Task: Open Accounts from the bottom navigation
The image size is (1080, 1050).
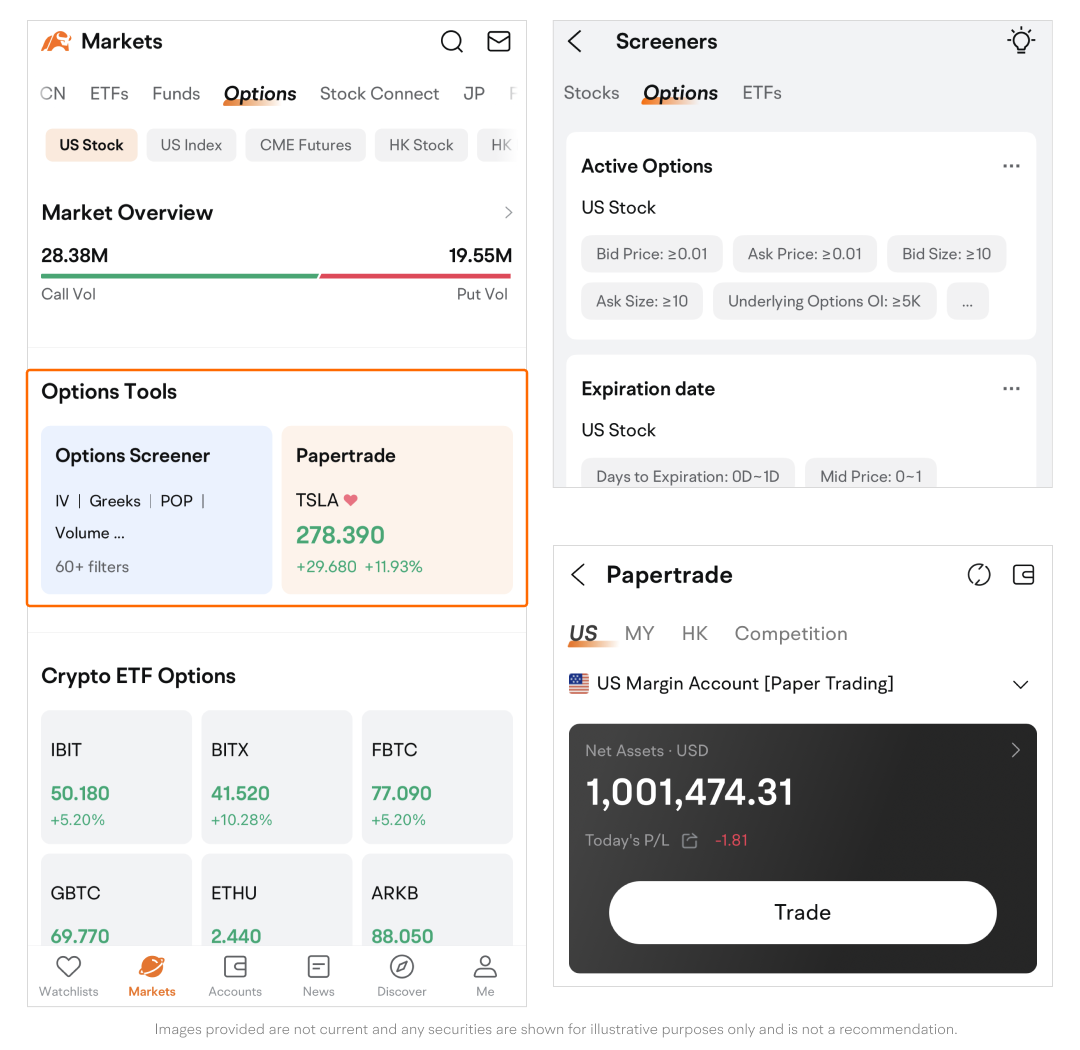Action: tap(235, 975)
